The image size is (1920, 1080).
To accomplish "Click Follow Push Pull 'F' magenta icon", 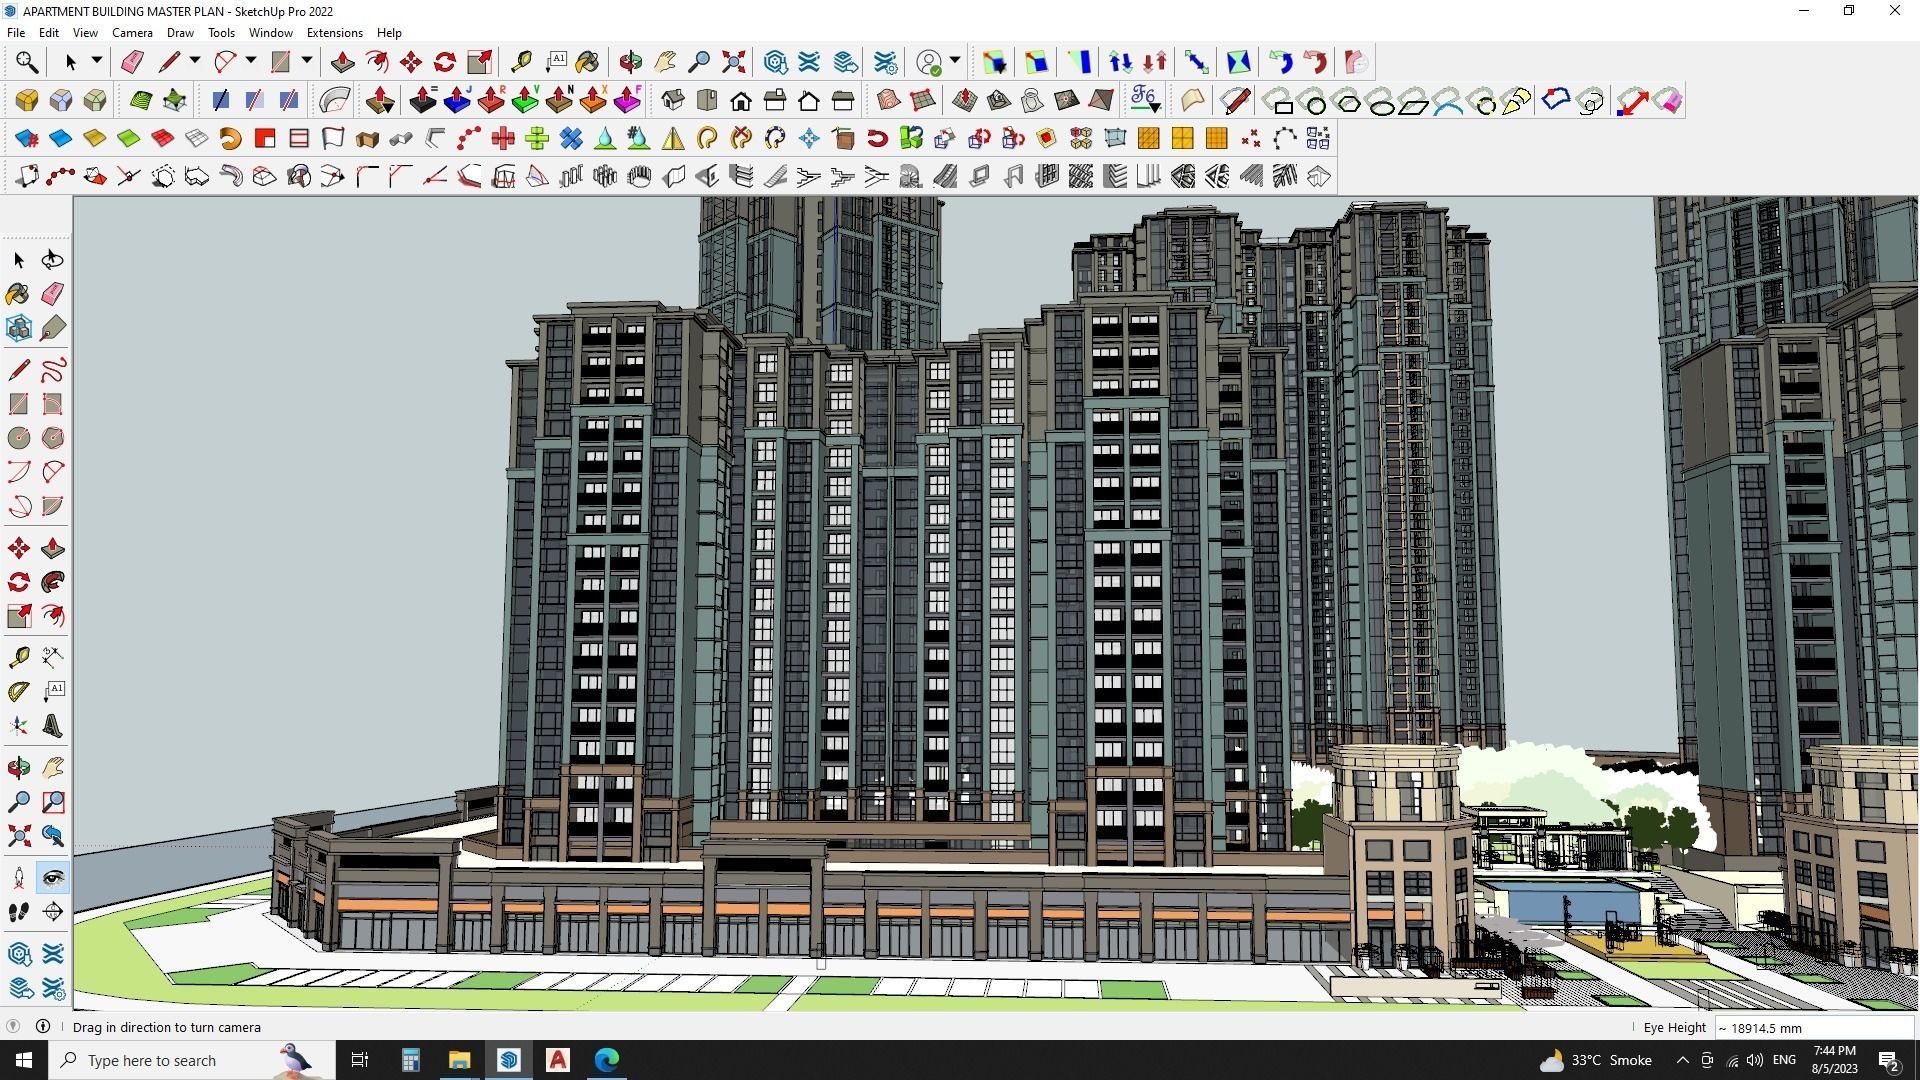I will pos(627,100).
